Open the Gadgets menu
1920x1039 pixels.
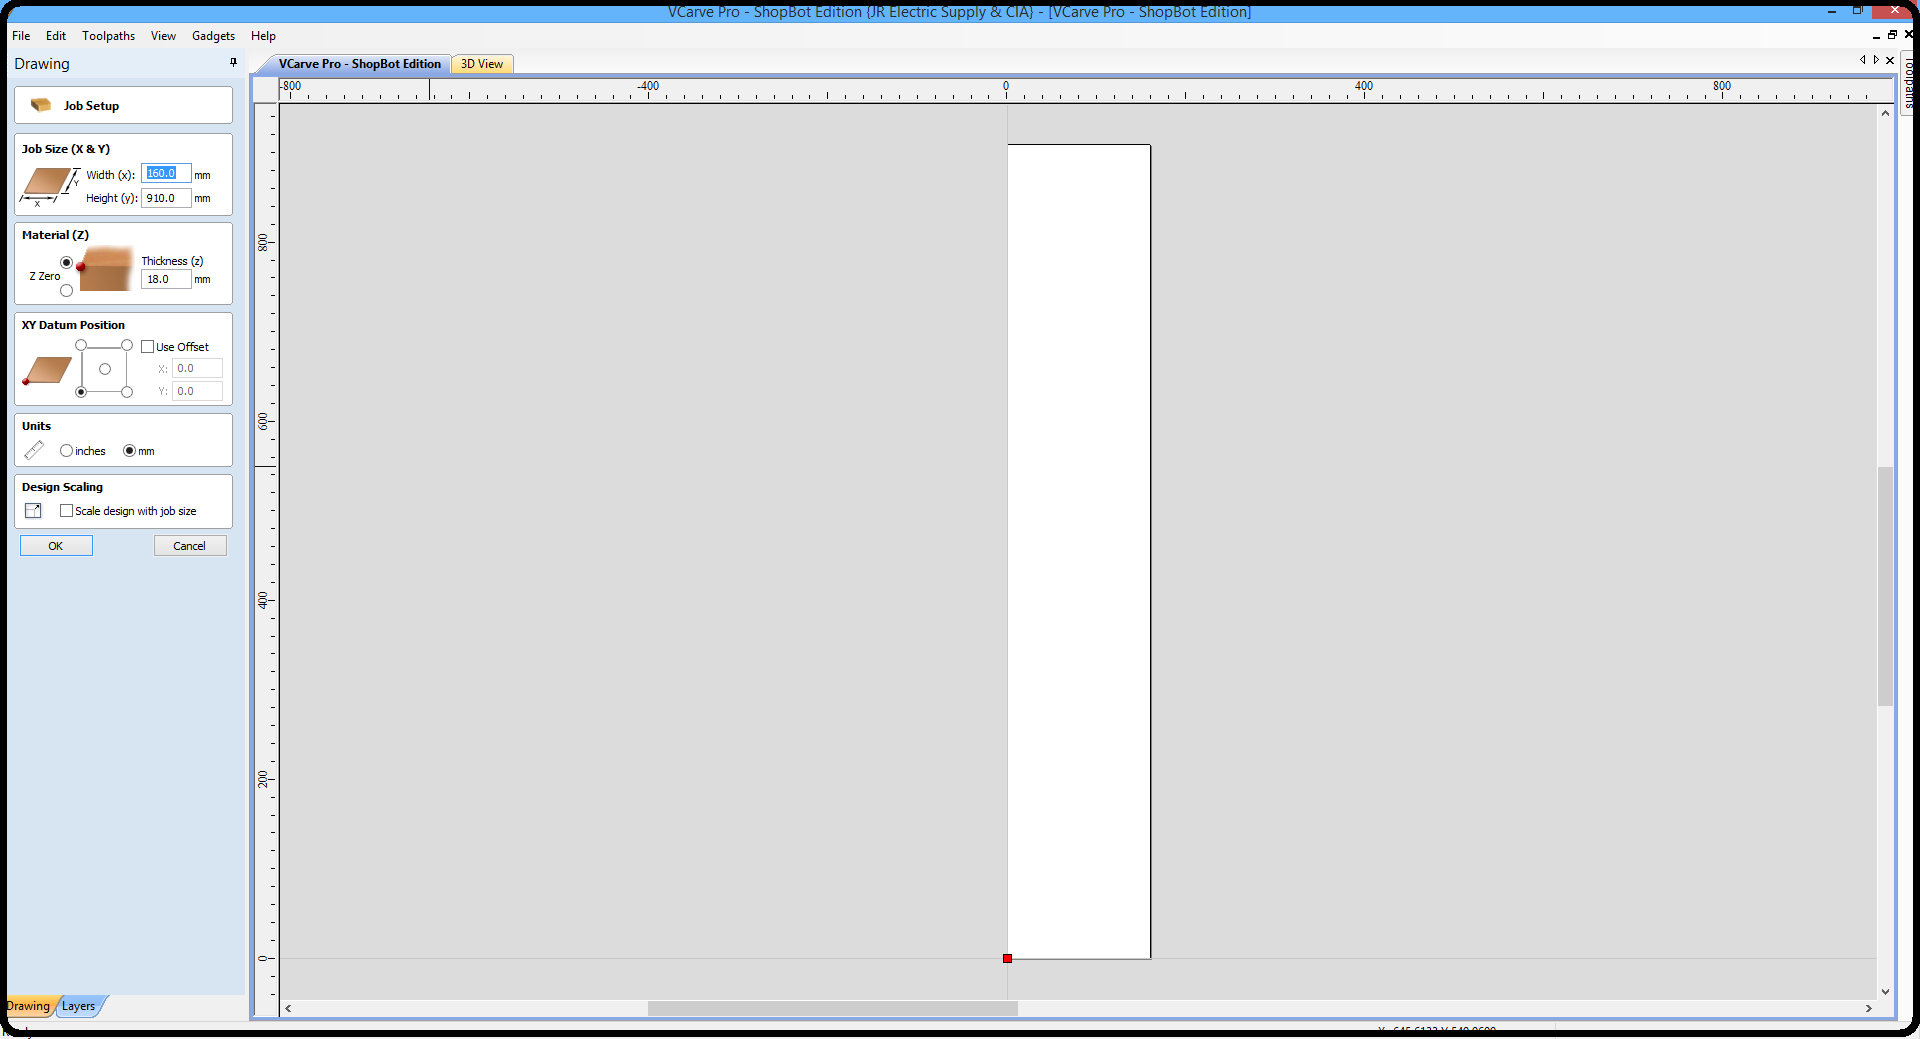pyautogui.click(x=213, y=36)
